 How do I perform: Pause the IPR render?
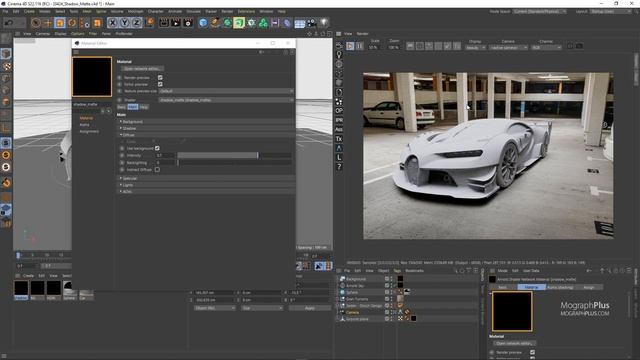pyautogui.click(x=360, y=46)
